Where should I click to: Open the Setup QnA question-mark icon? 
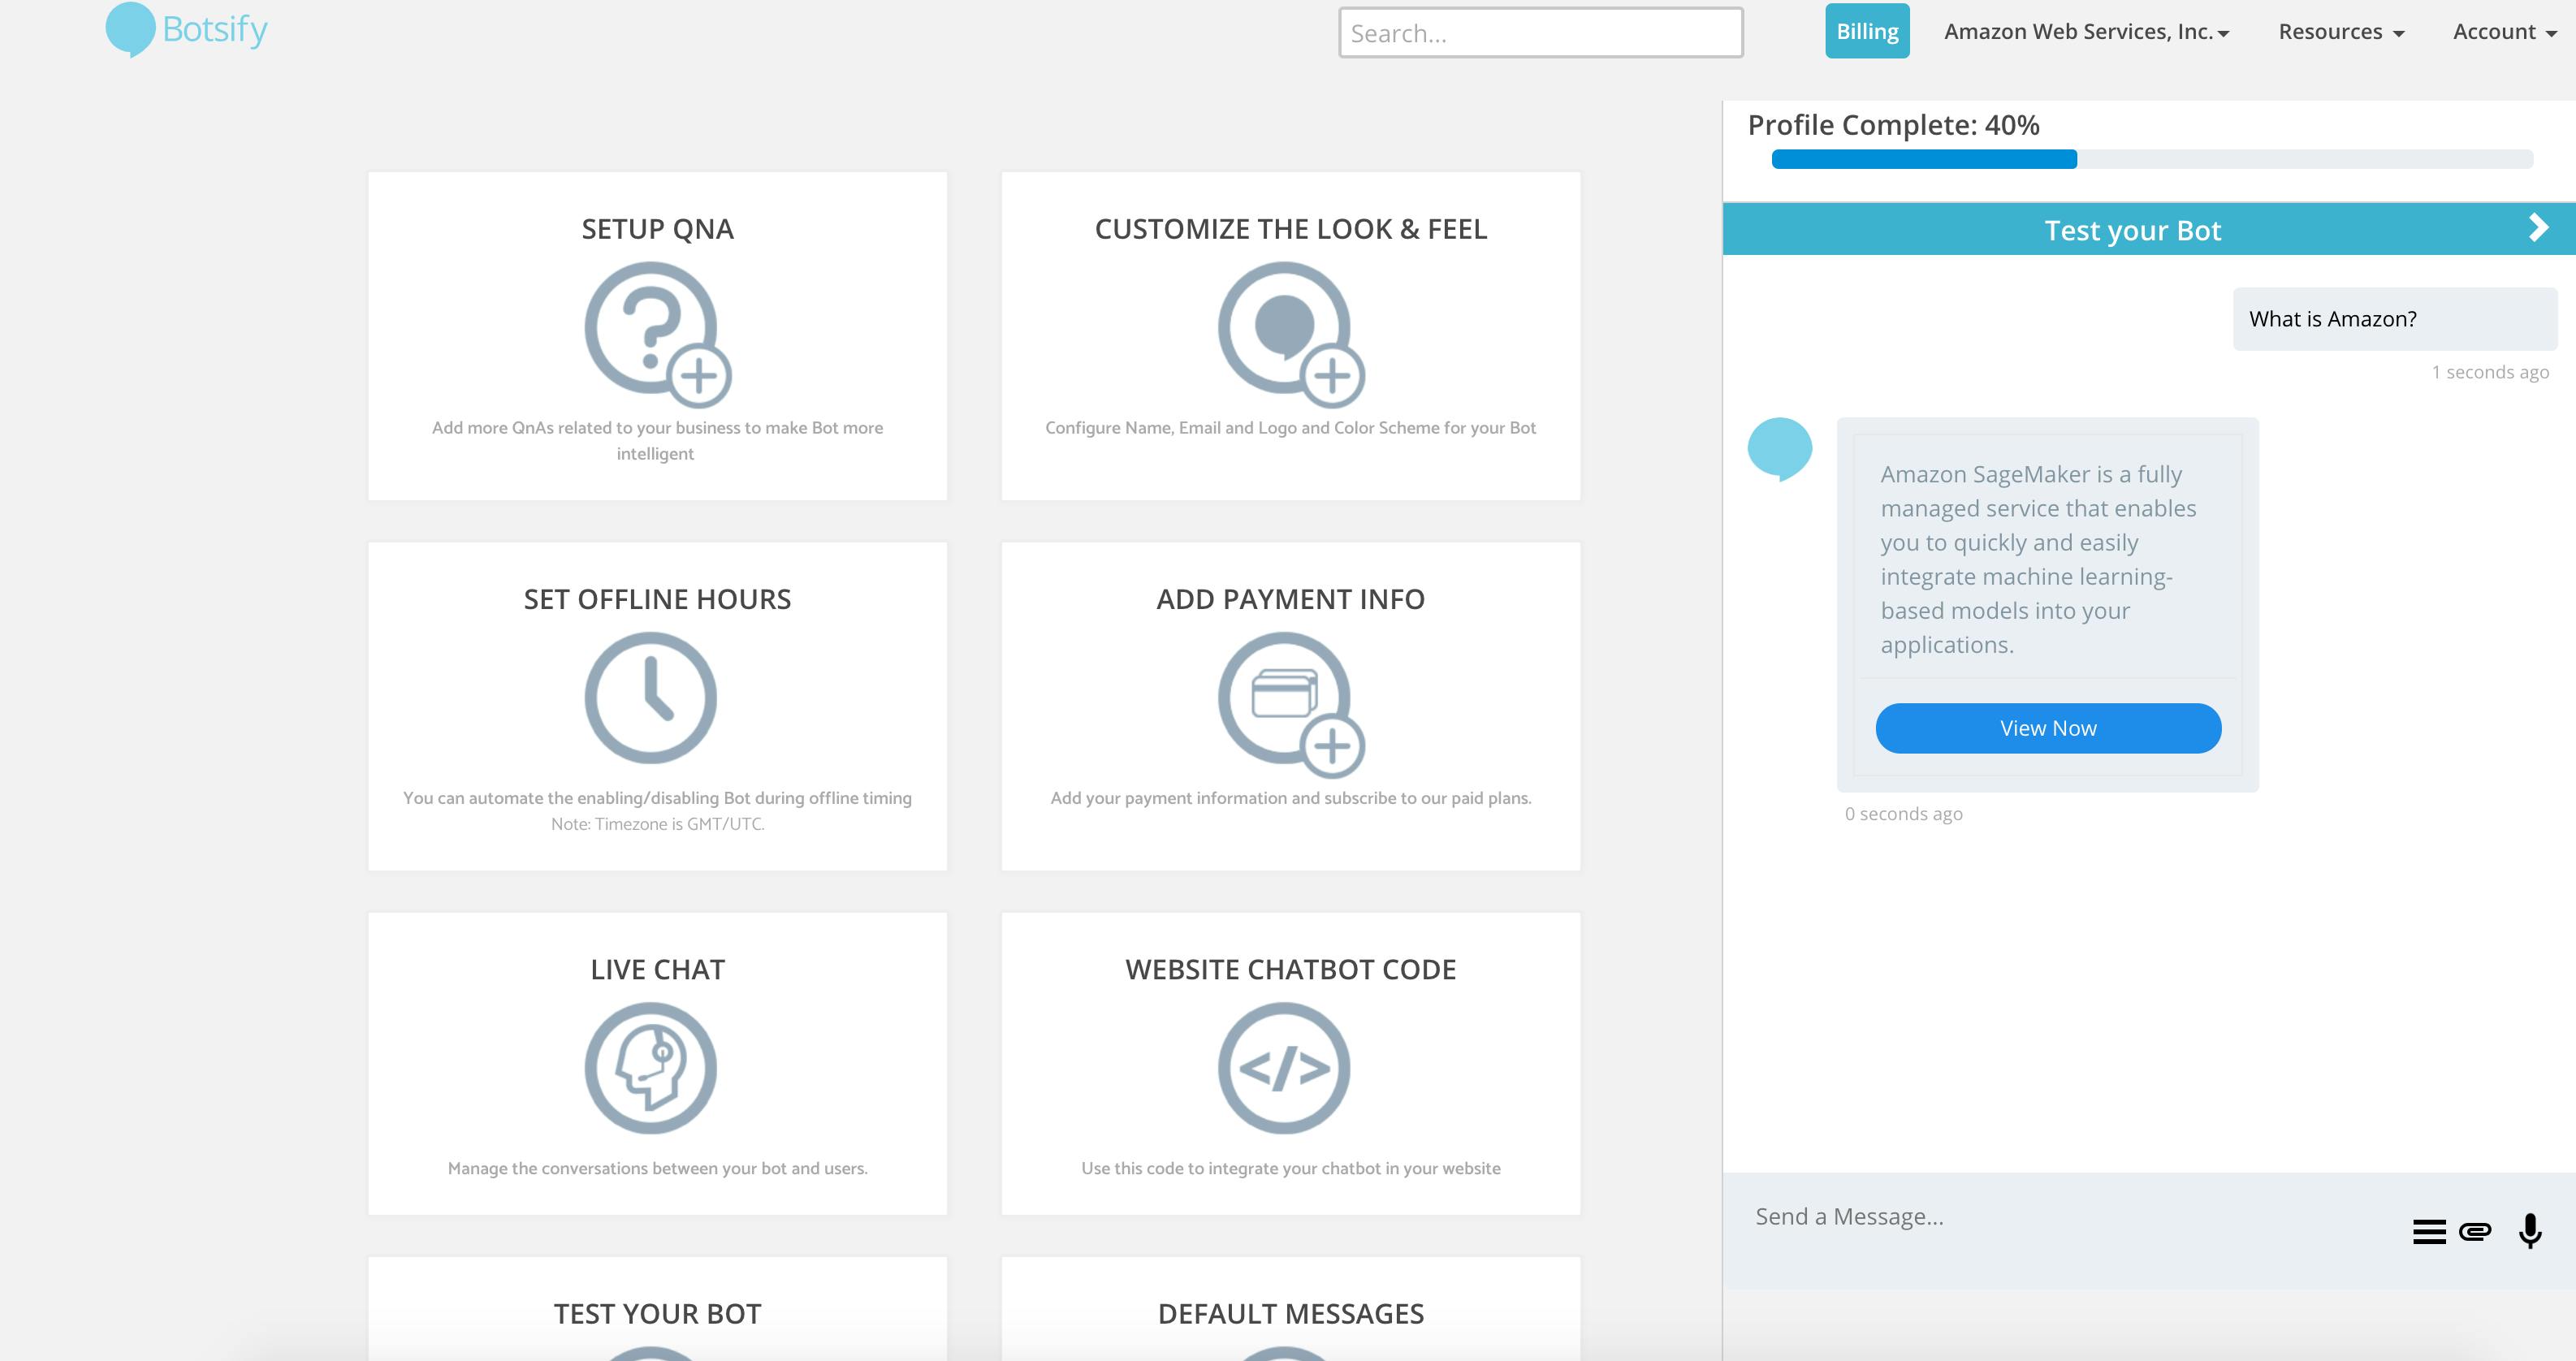658,334
